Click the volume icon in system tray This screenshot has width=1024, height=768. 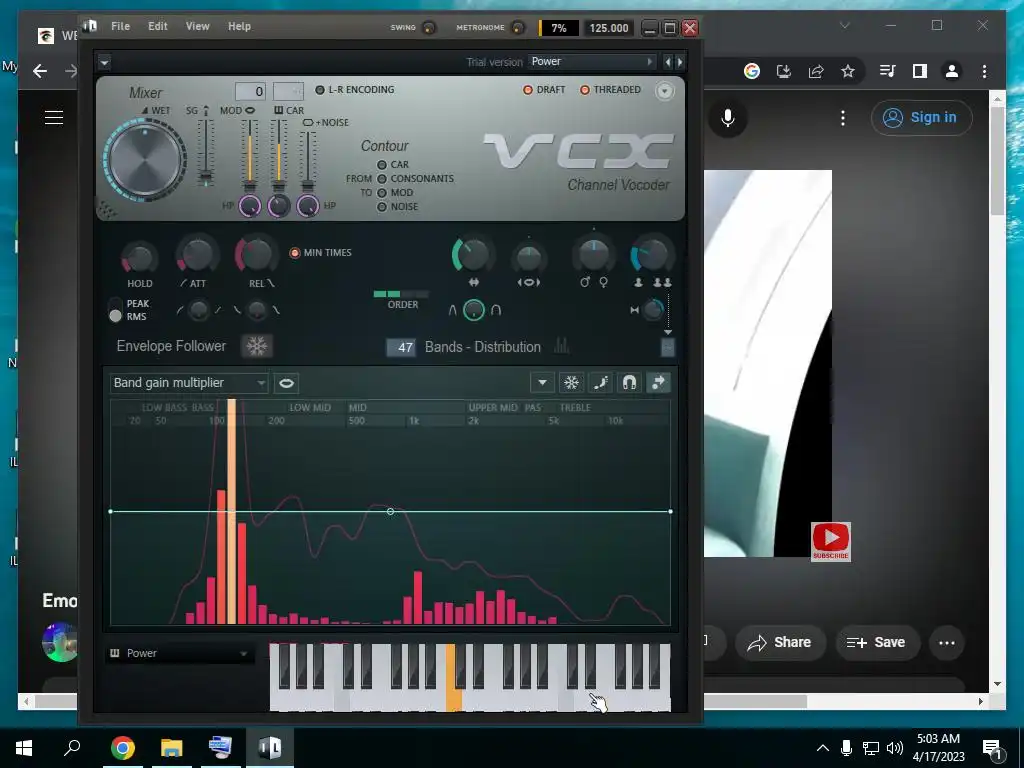[x=895, y=748]
